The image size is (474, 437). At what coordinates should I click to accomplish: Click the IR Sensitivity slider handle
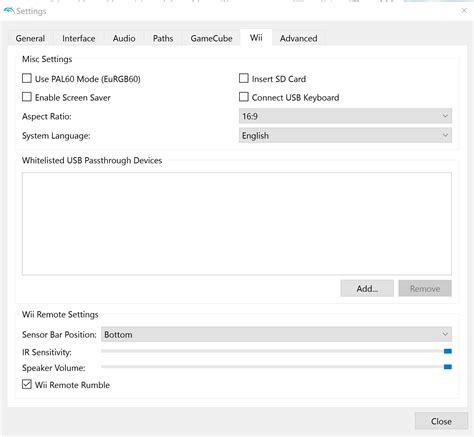(448, 351)
